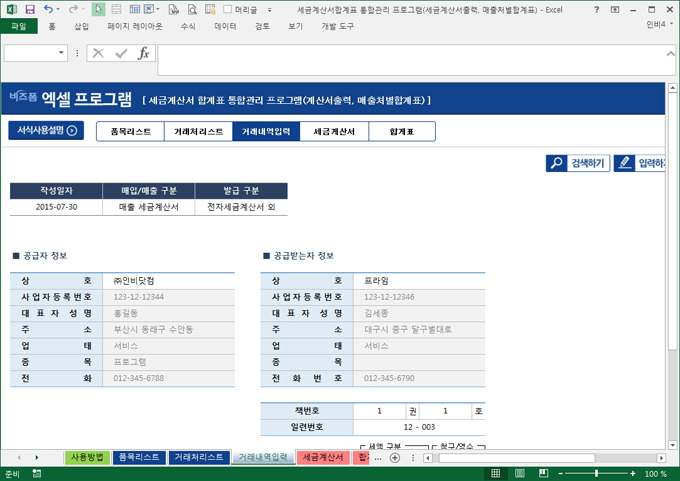
Task: Click the table grid icon in quick access
Action: 135,9
